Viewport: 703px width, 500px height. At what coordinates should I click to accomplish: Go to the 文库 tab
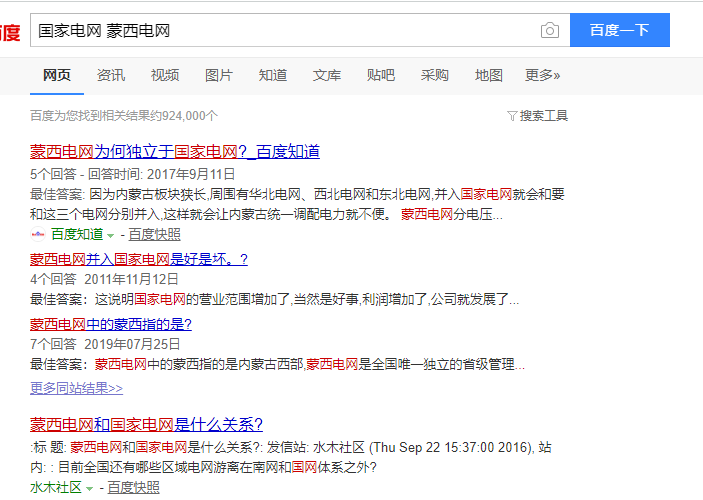327,75
